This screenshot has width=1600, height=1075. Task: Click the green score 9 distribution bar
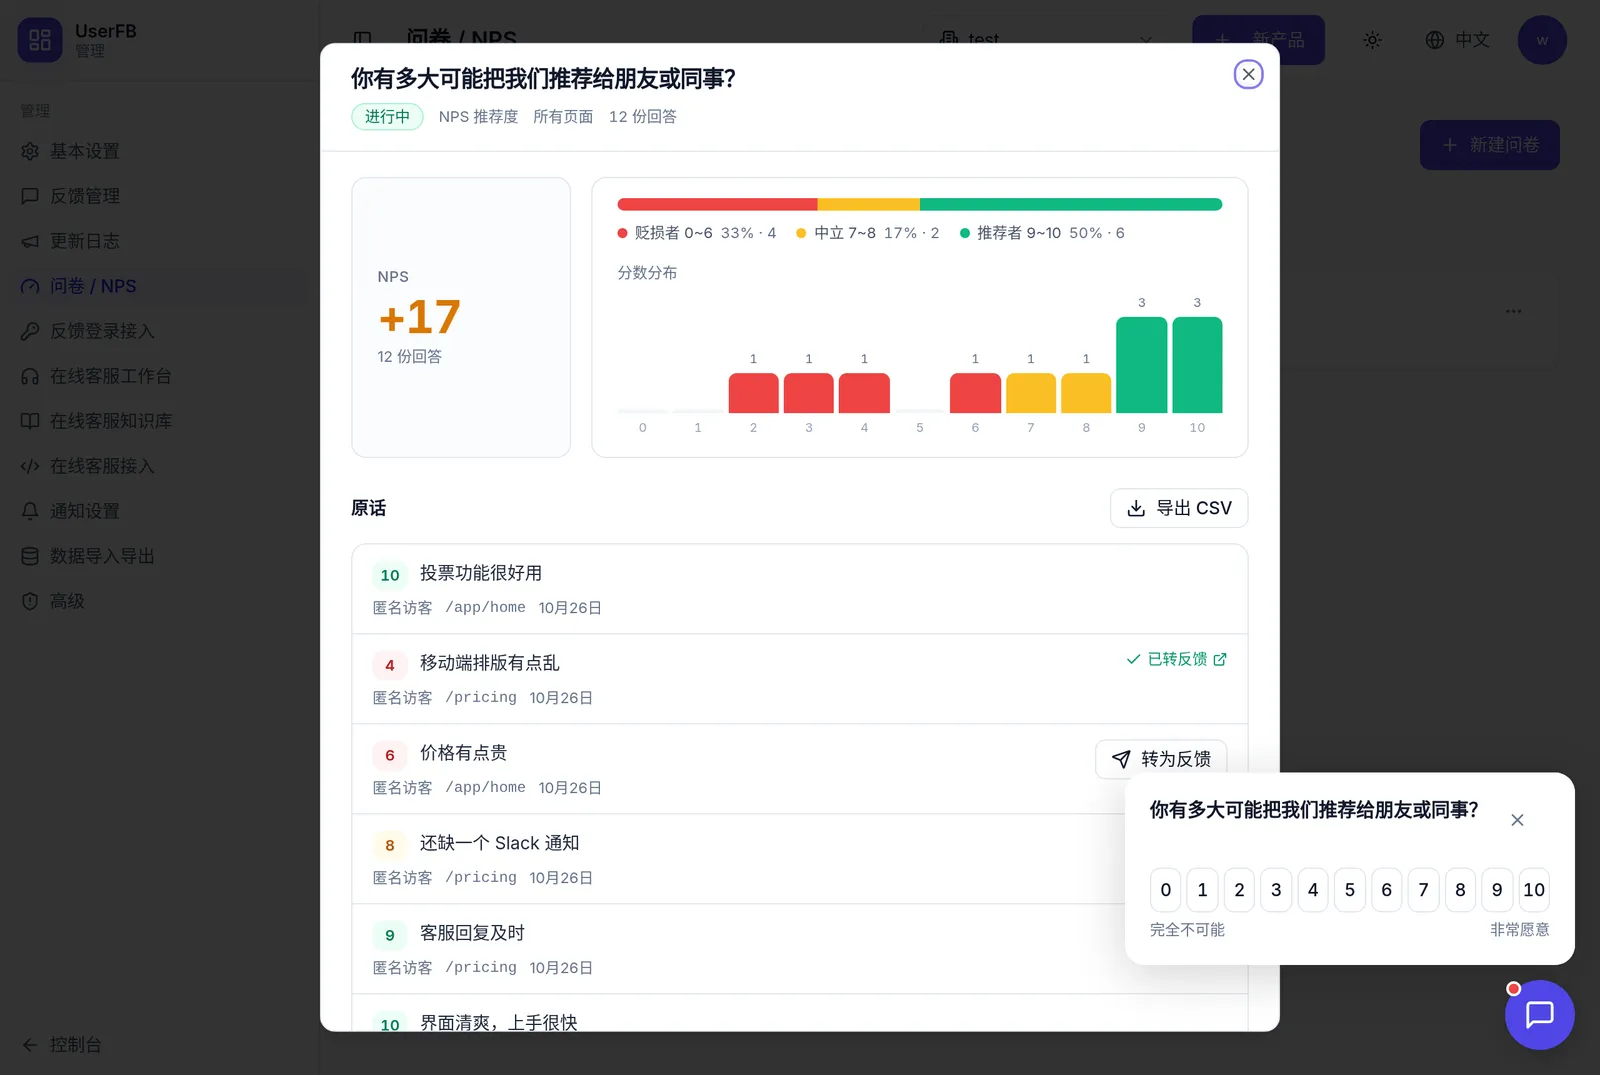coord(1142,365)
